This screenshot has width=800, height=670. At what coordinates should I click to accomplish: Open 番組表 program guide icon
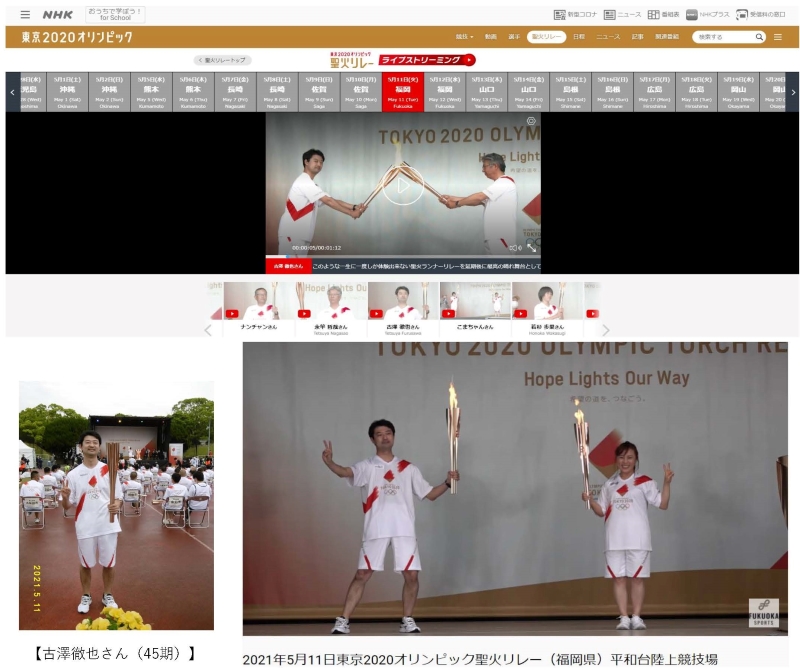pos(662,15)
